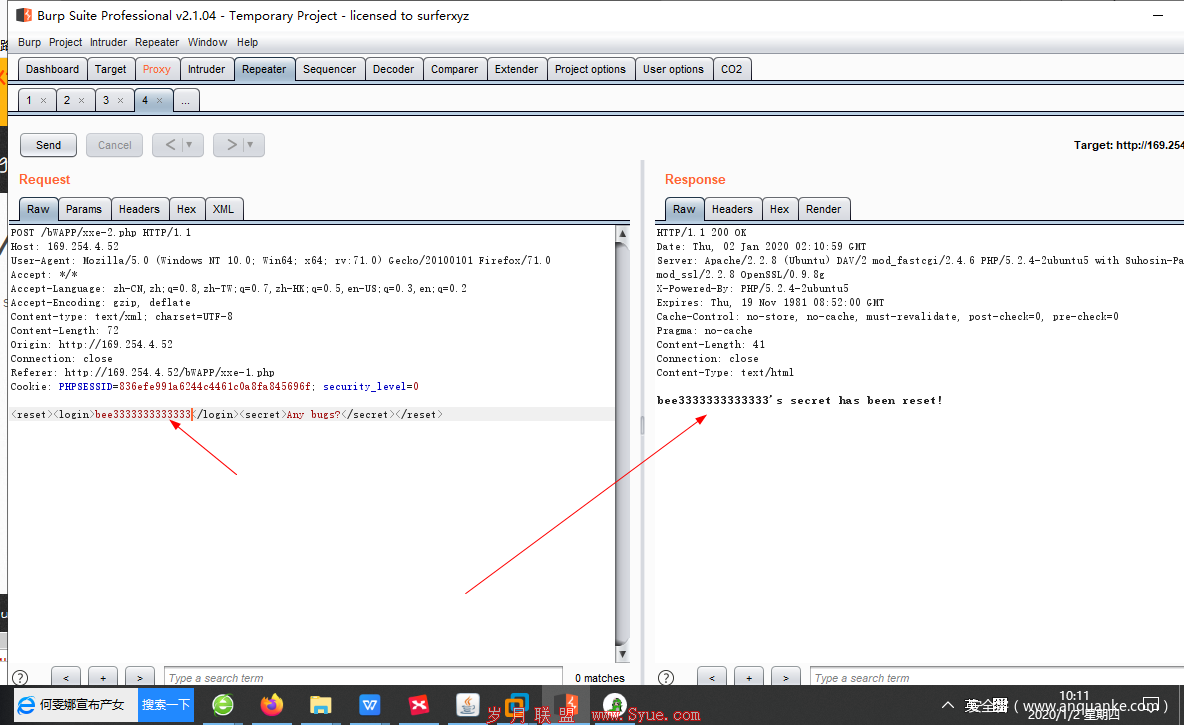Click the plus button in response search
Viewport: 1184px width, 725px height.
point(748,677)
